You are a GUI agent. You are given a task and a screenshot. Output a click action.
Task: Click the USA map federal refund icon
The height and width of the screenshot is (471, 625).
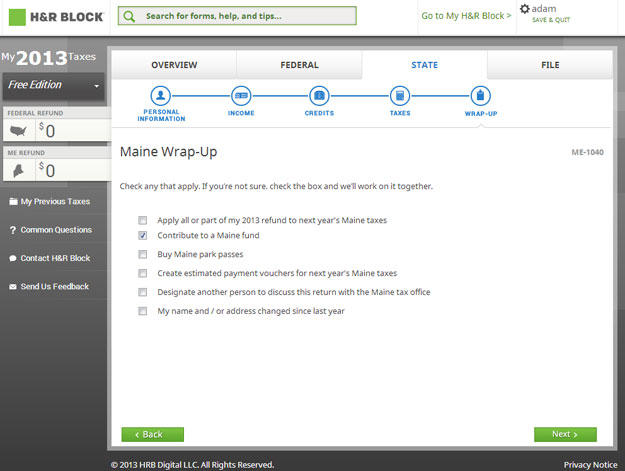(x=18, y=130)
